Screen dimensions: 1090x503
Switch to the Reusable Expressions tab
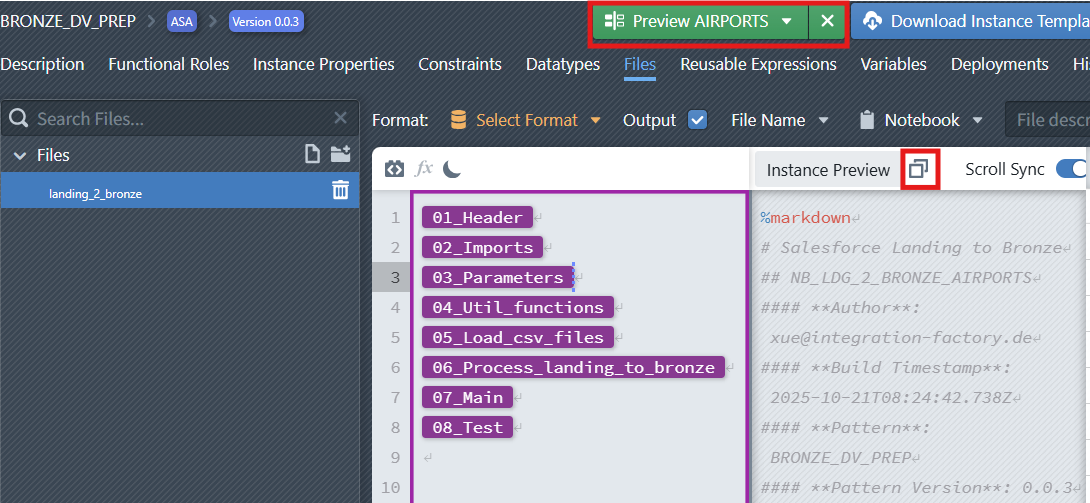[x=758, y=64]
